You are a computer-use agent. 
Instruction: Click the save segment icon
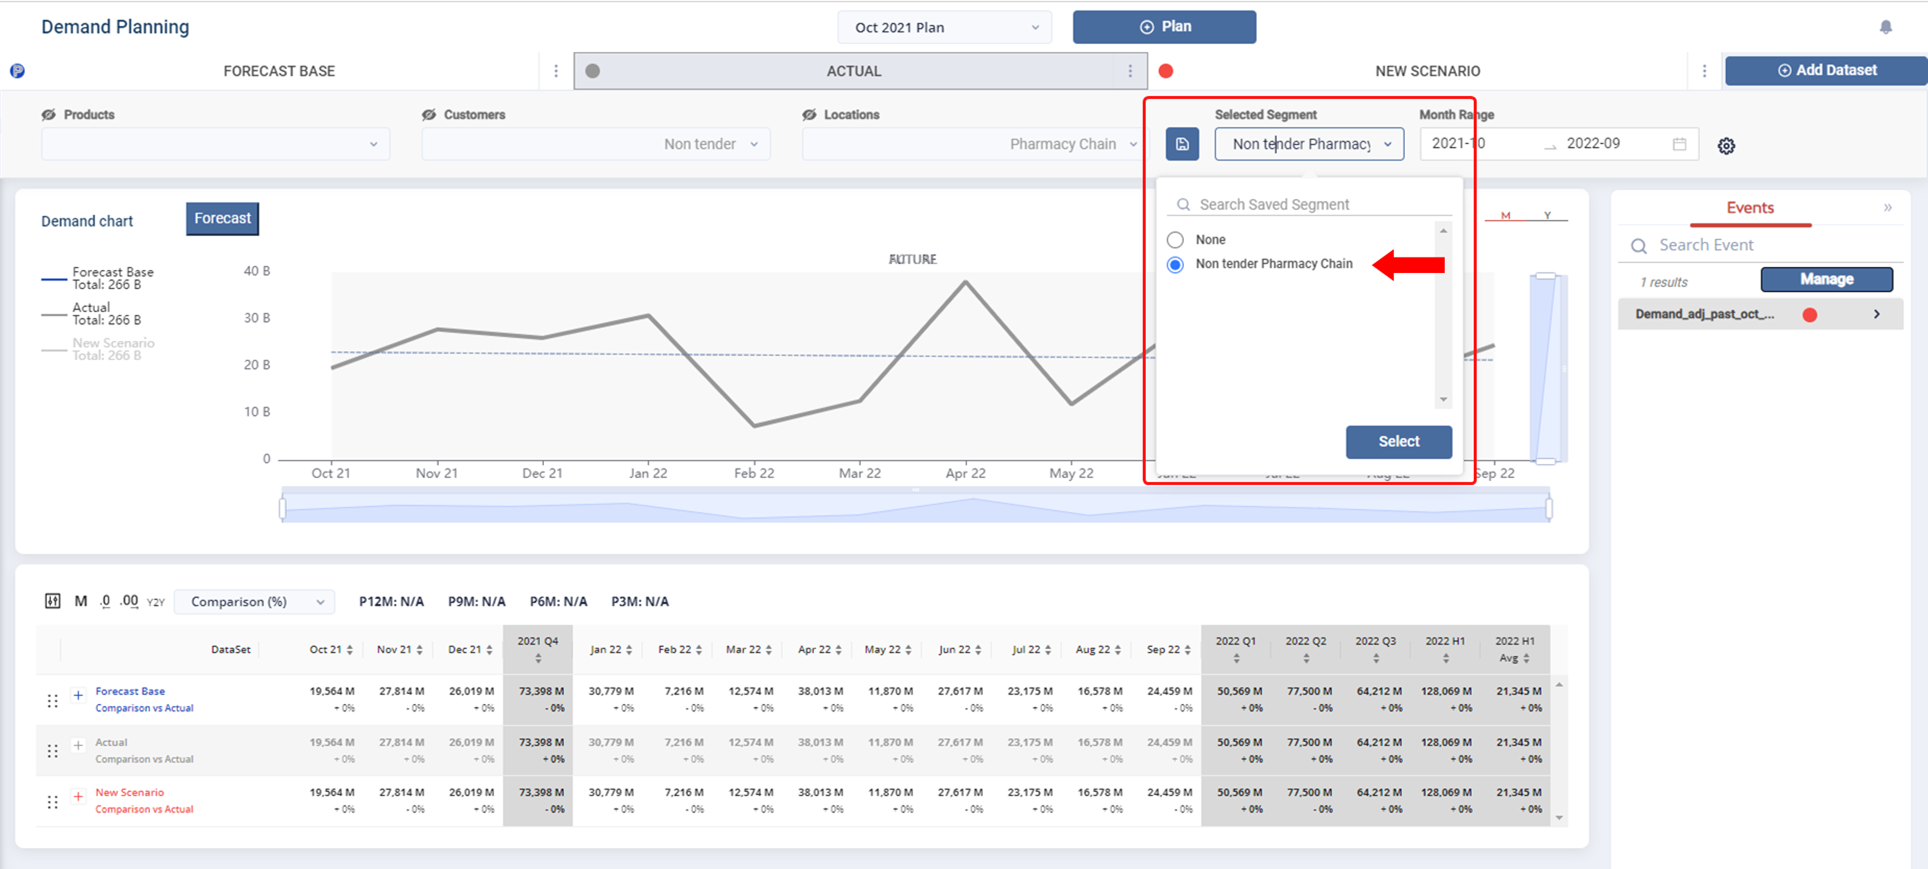pos(1182,144)
